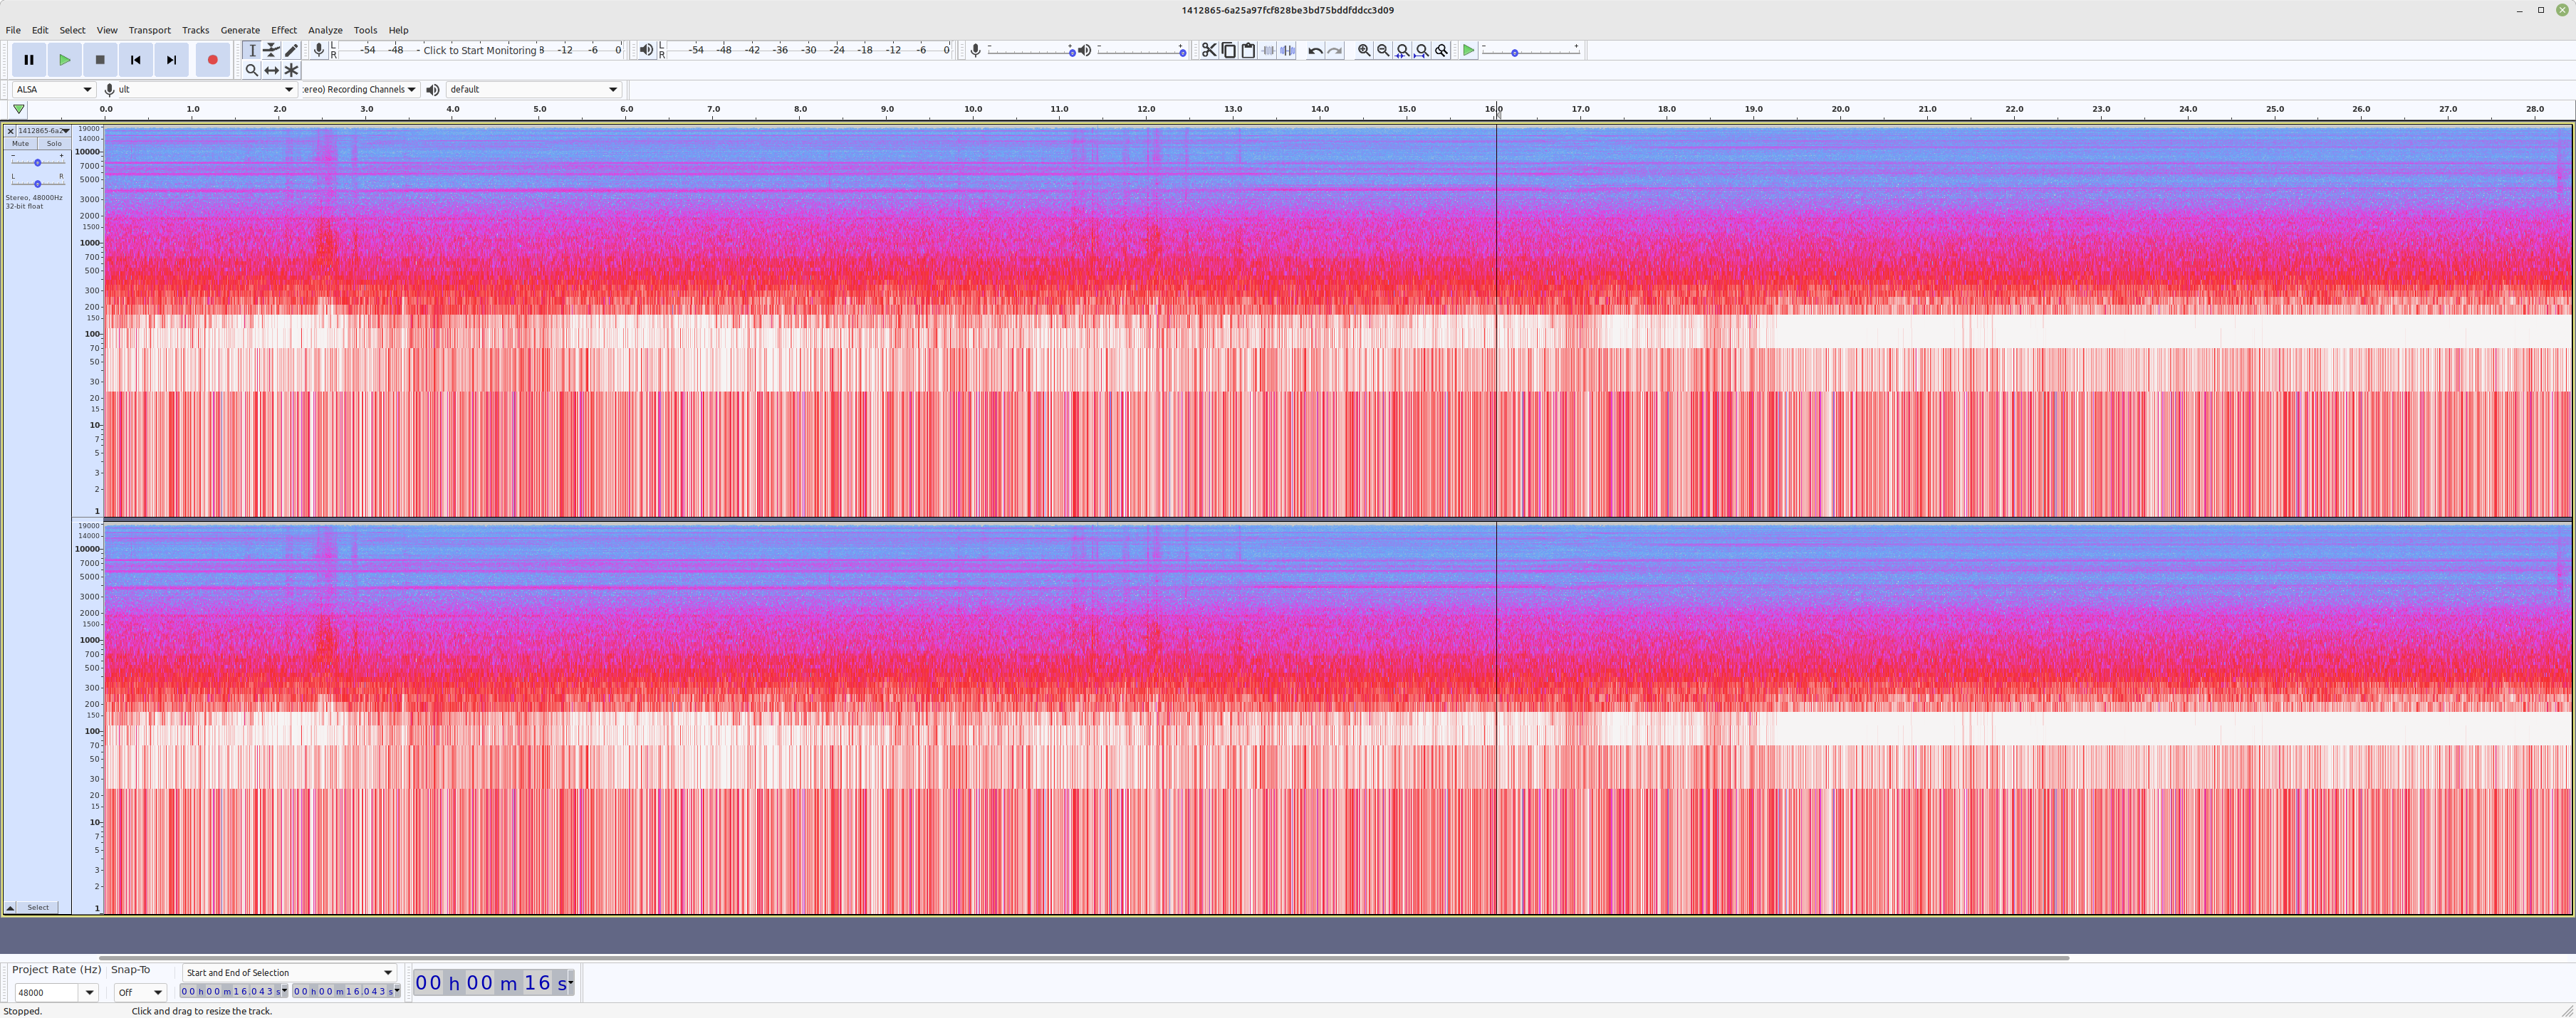The height and width of the screenshot is (1018, 2576).
Task: Cut selection with the scissors icon
Action: 1209,50
